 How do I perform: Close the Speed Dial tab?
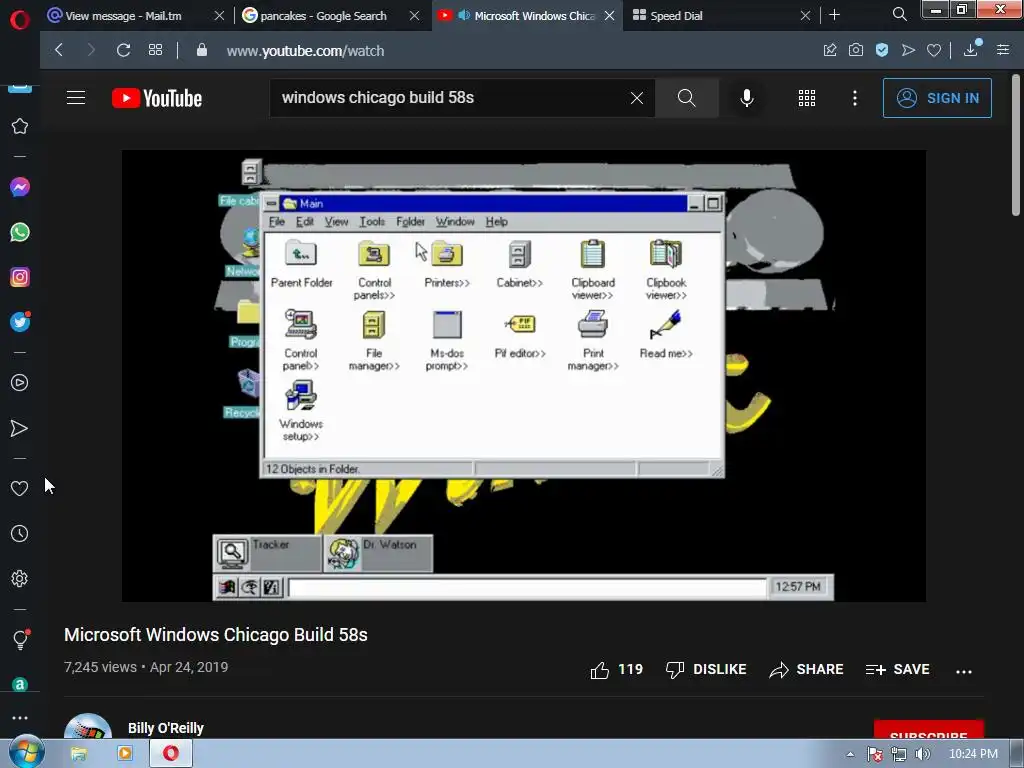click(x=805, y=16)
